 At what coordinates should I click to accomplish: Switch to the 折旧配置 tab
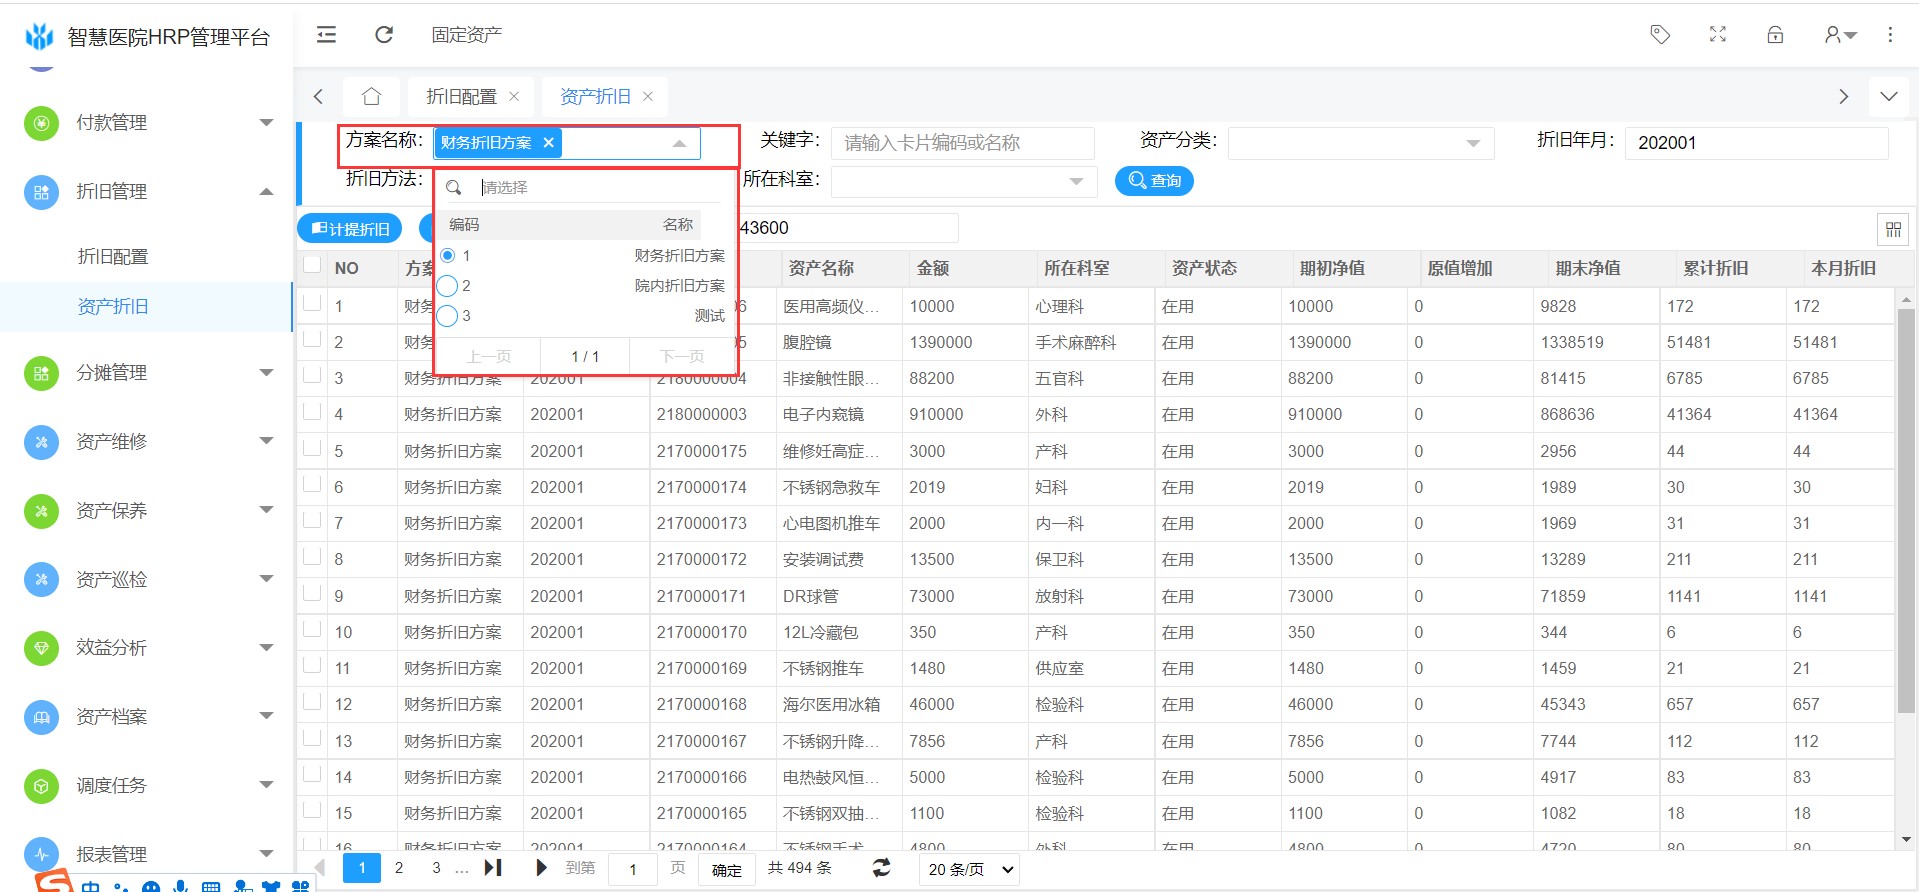coord(461,96)
